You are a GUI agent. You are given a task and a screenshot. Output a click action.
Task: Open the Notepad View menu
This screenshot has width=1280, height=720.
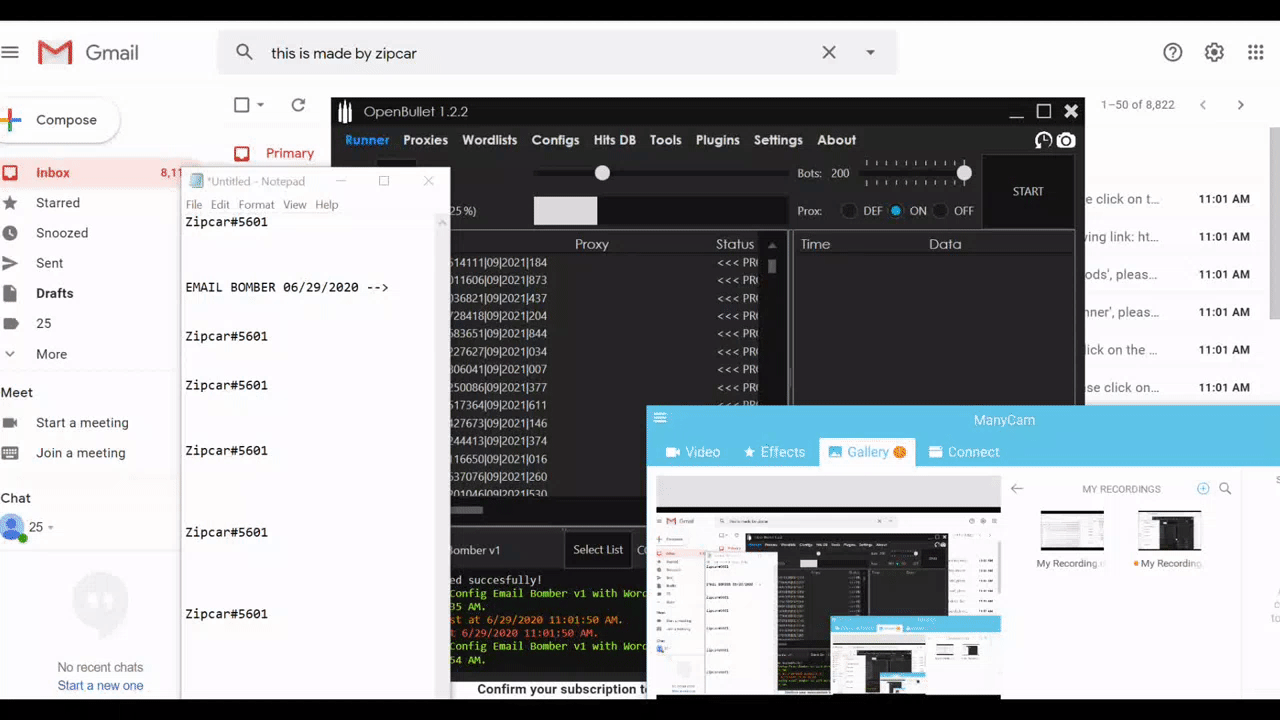[x=294, y=205]
